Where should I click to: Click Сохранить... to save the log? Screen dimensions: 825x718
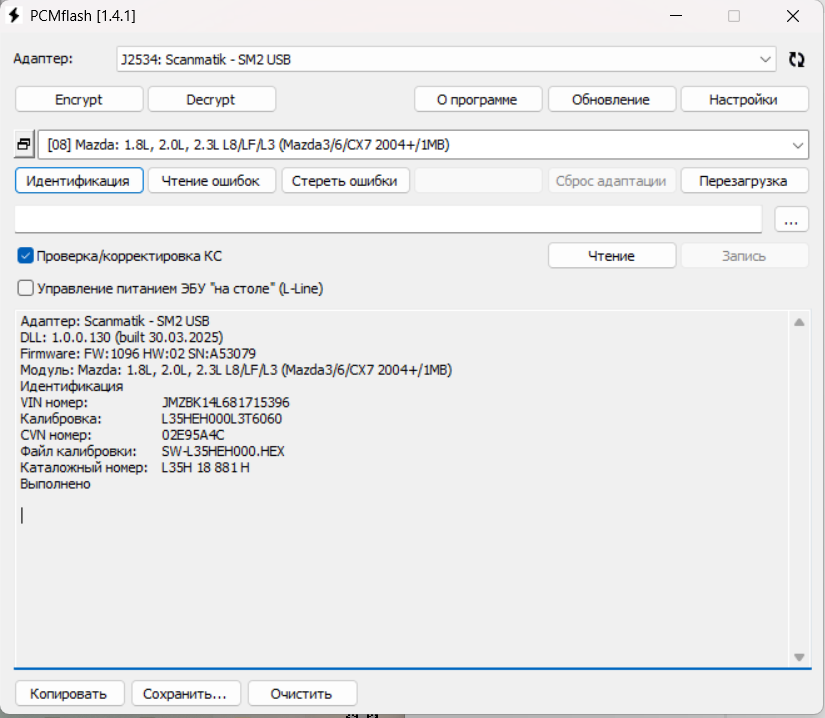click(186, 694)
